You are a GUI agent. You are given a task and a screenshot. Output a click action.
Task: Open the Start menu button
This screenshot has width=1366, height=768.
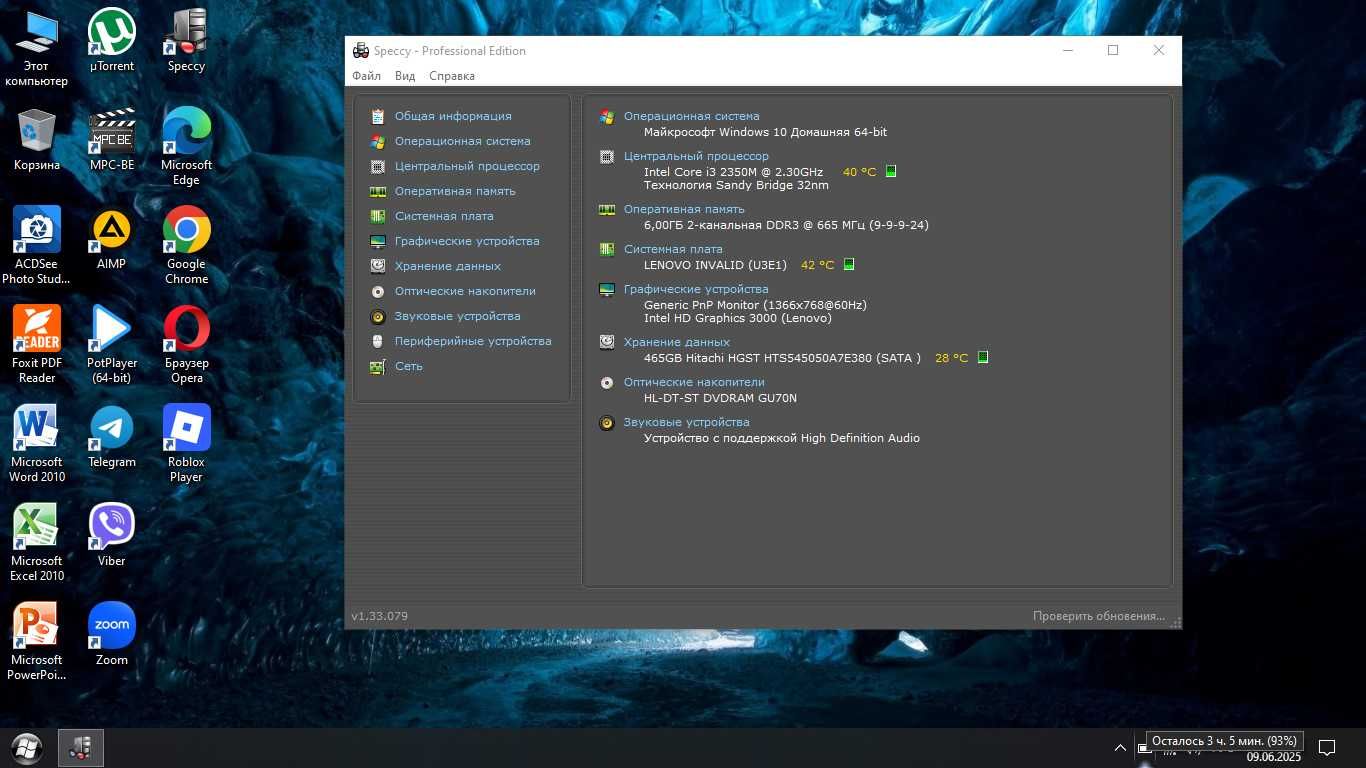pyautogui.click(x=27, y=747)
